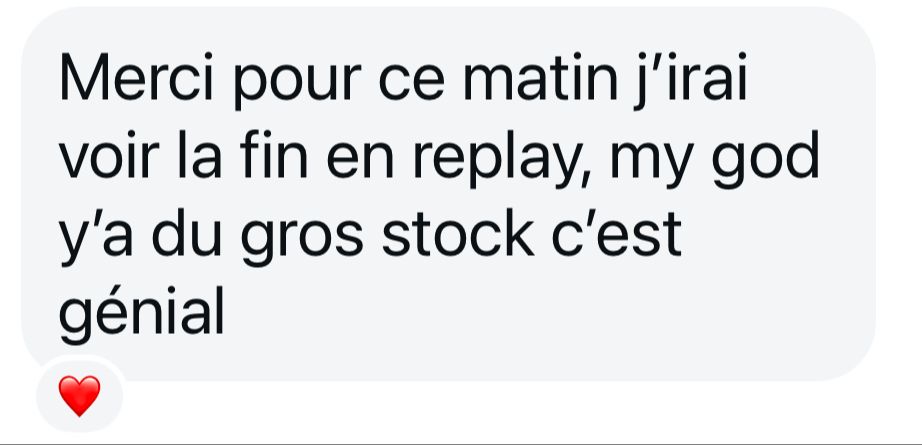This screenshot has width=922, height=445.
Task: Click the word "y'a" on the third line
Action: coord(96,238)
